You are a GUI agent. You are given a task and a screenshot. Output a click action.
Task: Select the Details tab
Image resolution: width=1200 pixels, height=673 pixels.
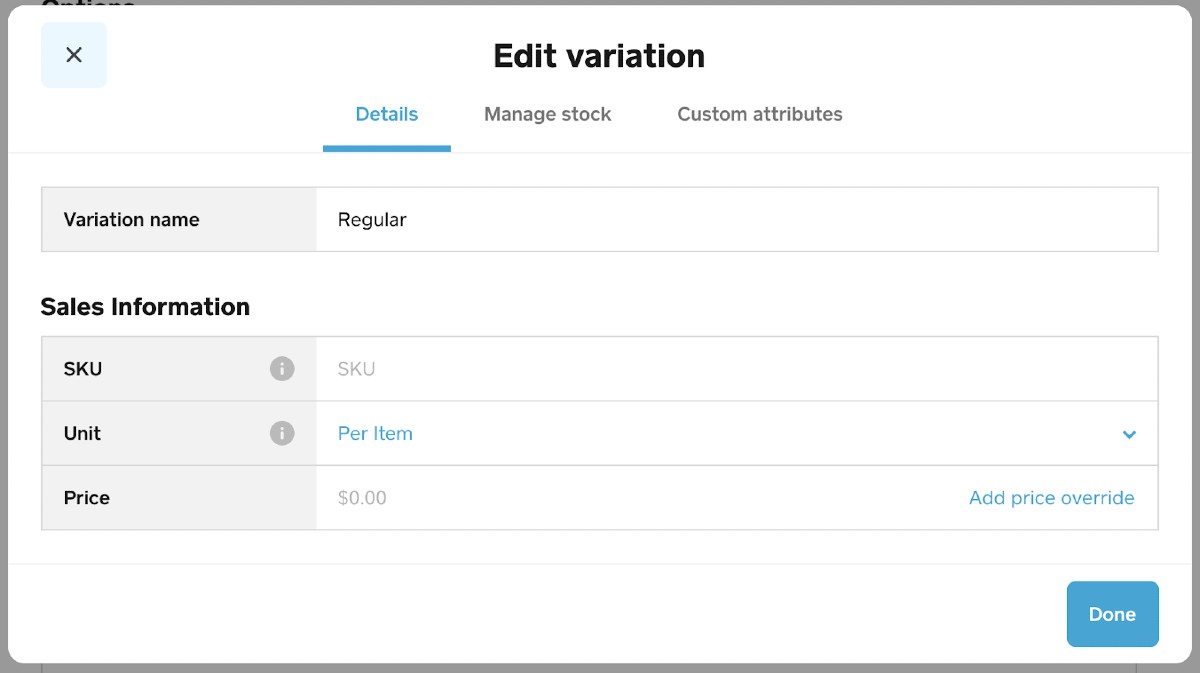[x=386, y=114]
